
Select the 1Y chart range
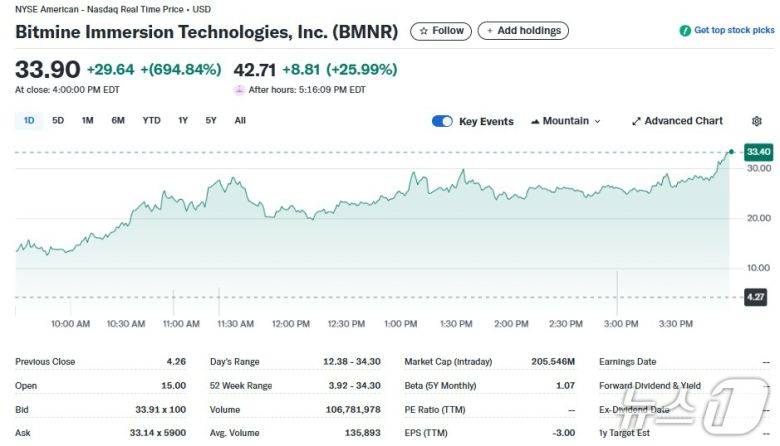(183, 121)
